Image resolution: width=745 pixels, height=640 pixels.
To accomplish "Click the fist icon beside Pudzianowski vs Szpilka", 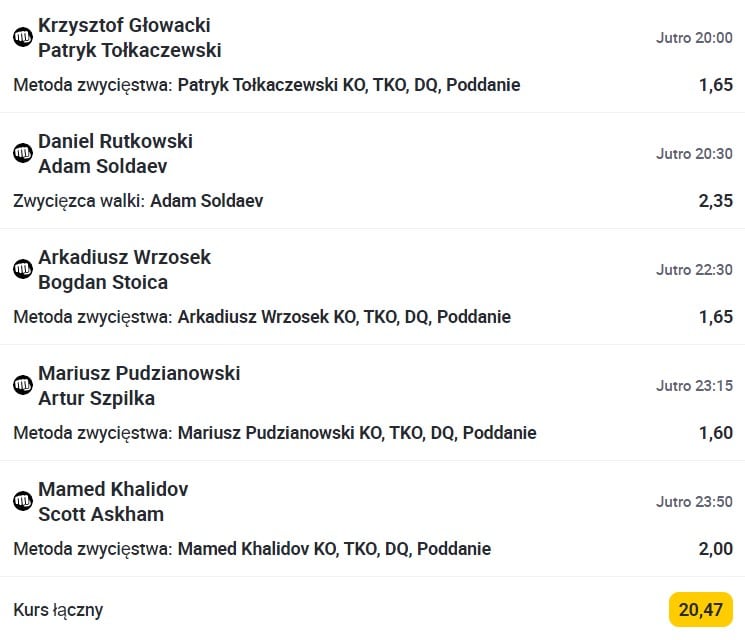I will (23, 385).
